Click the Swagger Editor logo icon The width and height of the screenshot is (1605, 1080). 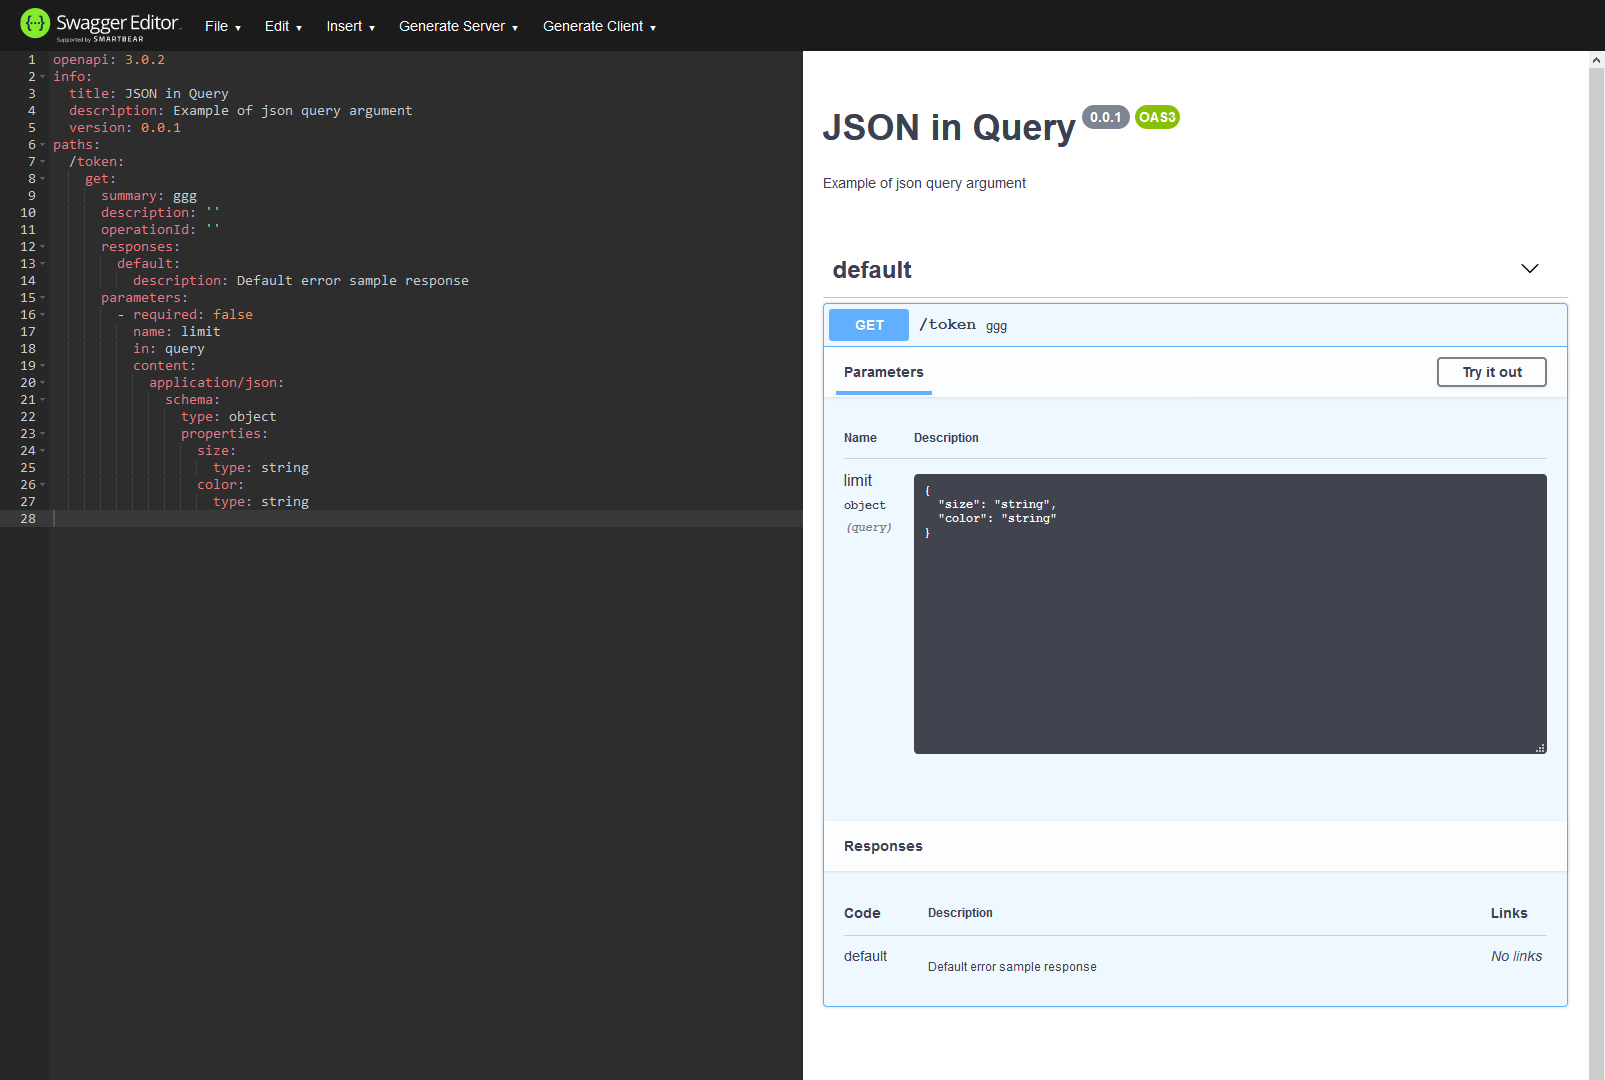coord(34,21)
